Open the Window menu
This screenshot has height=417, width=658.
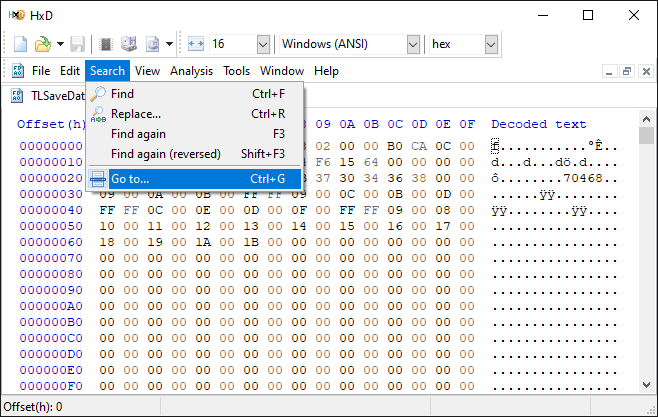282,71
